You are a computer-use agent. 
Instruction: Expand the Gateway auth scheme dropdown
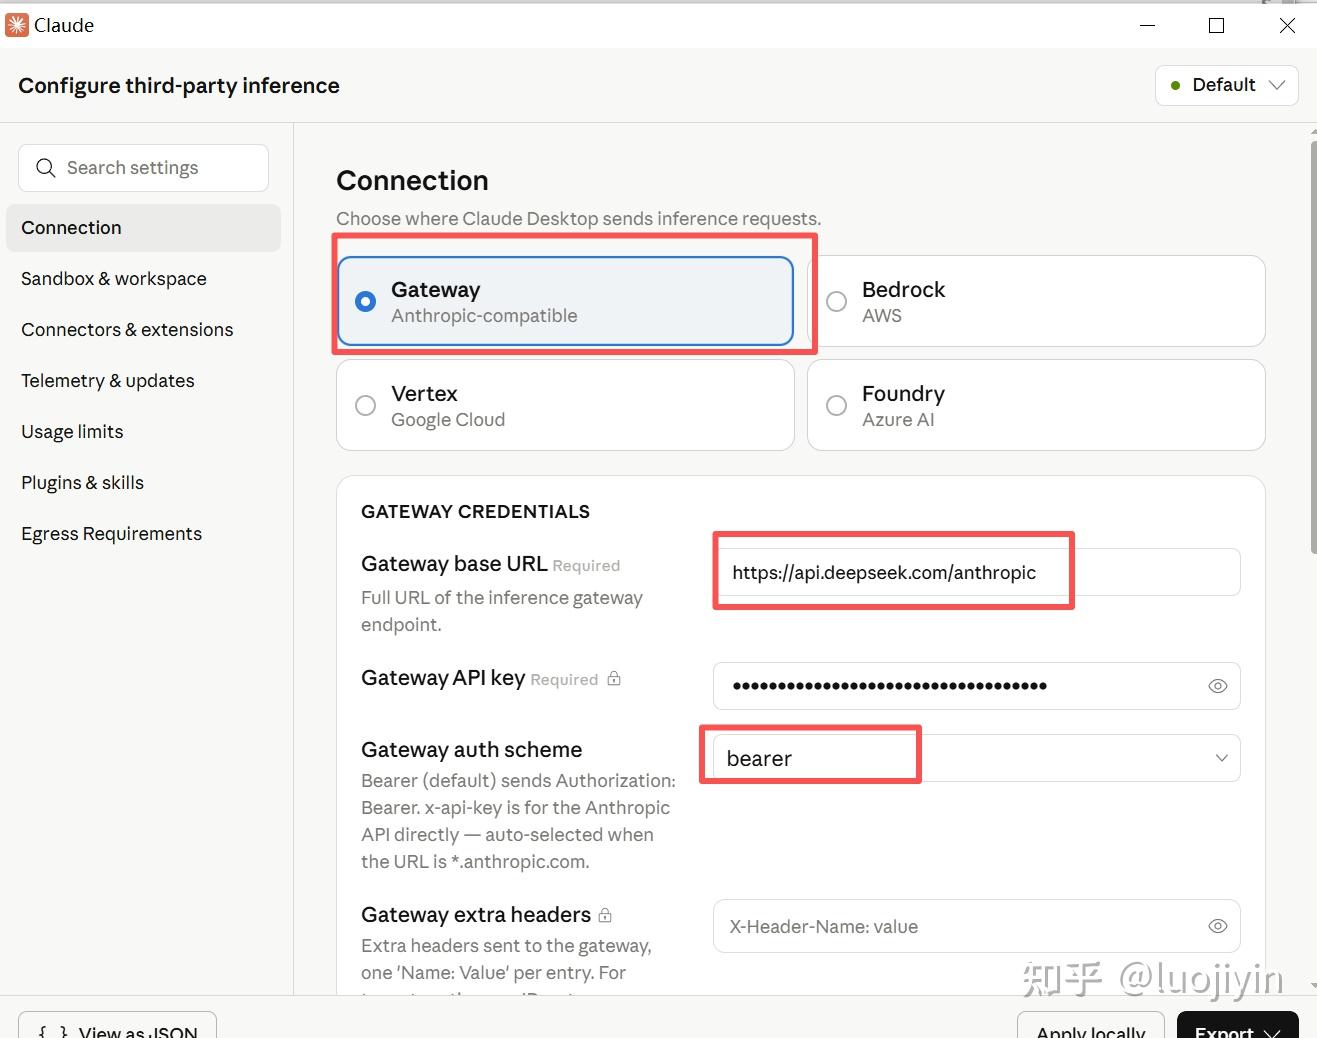pyautogui.click(x=976, y=758)
